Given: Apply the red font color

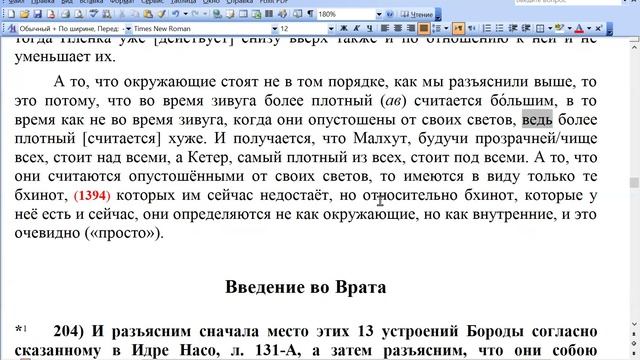Looking at the screenshot, I should (x=579, y=28).
